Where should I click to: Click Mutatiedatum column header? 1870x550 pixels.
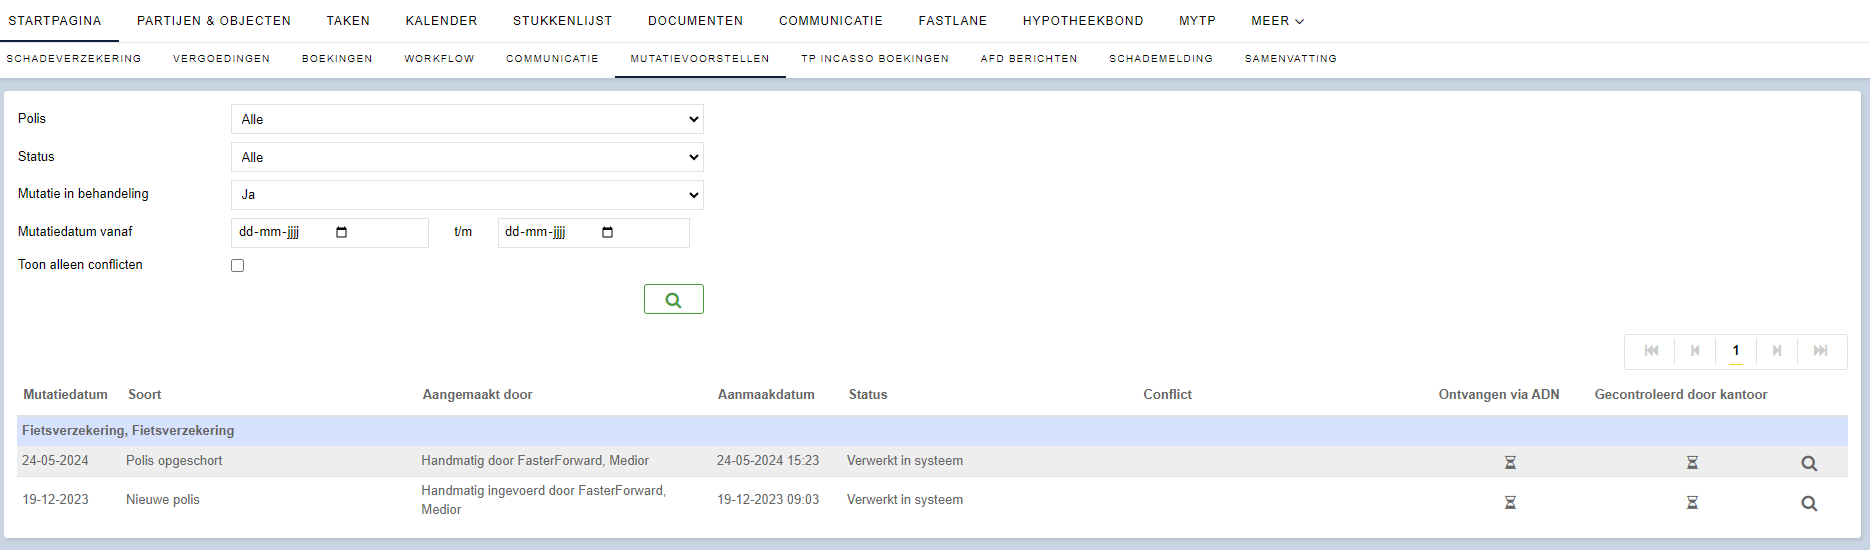[66, 395]
